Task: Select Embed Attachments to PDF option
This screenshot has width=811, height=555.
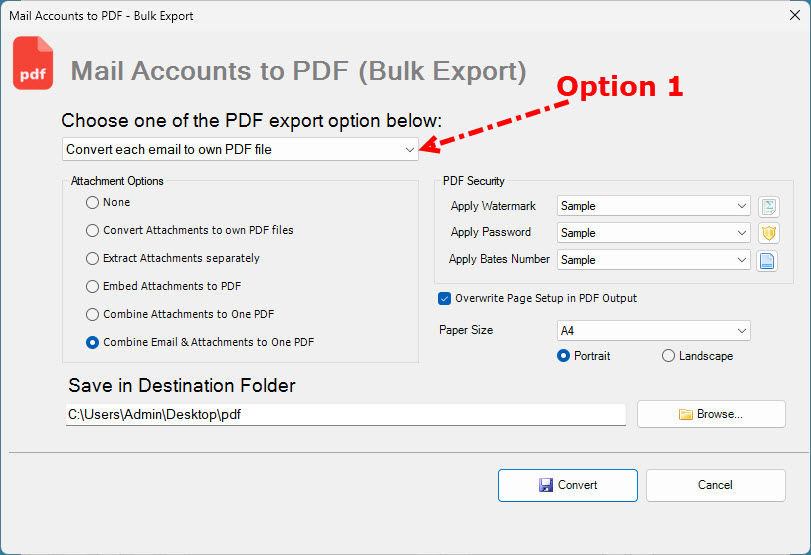Action: 93,286
